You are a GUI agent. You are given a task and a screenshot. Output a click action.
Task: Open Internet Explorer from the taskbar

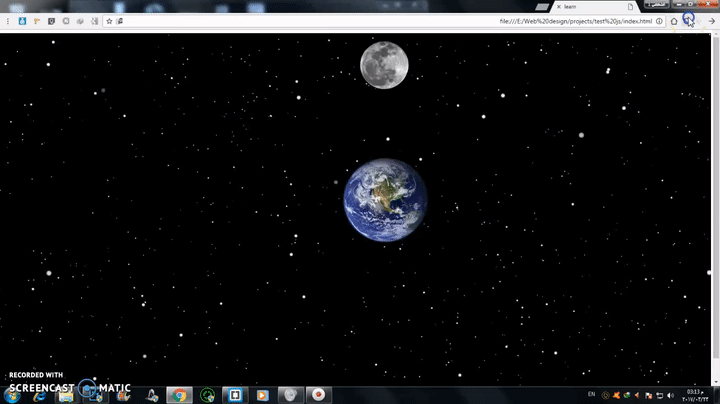click(39, 394)
